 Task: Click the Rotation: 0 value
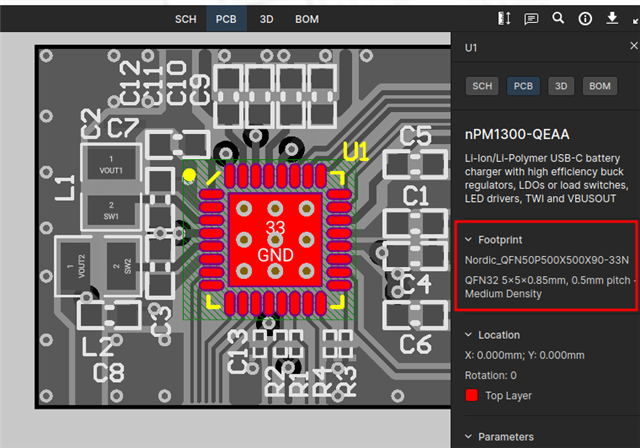(x=491, y=375)
